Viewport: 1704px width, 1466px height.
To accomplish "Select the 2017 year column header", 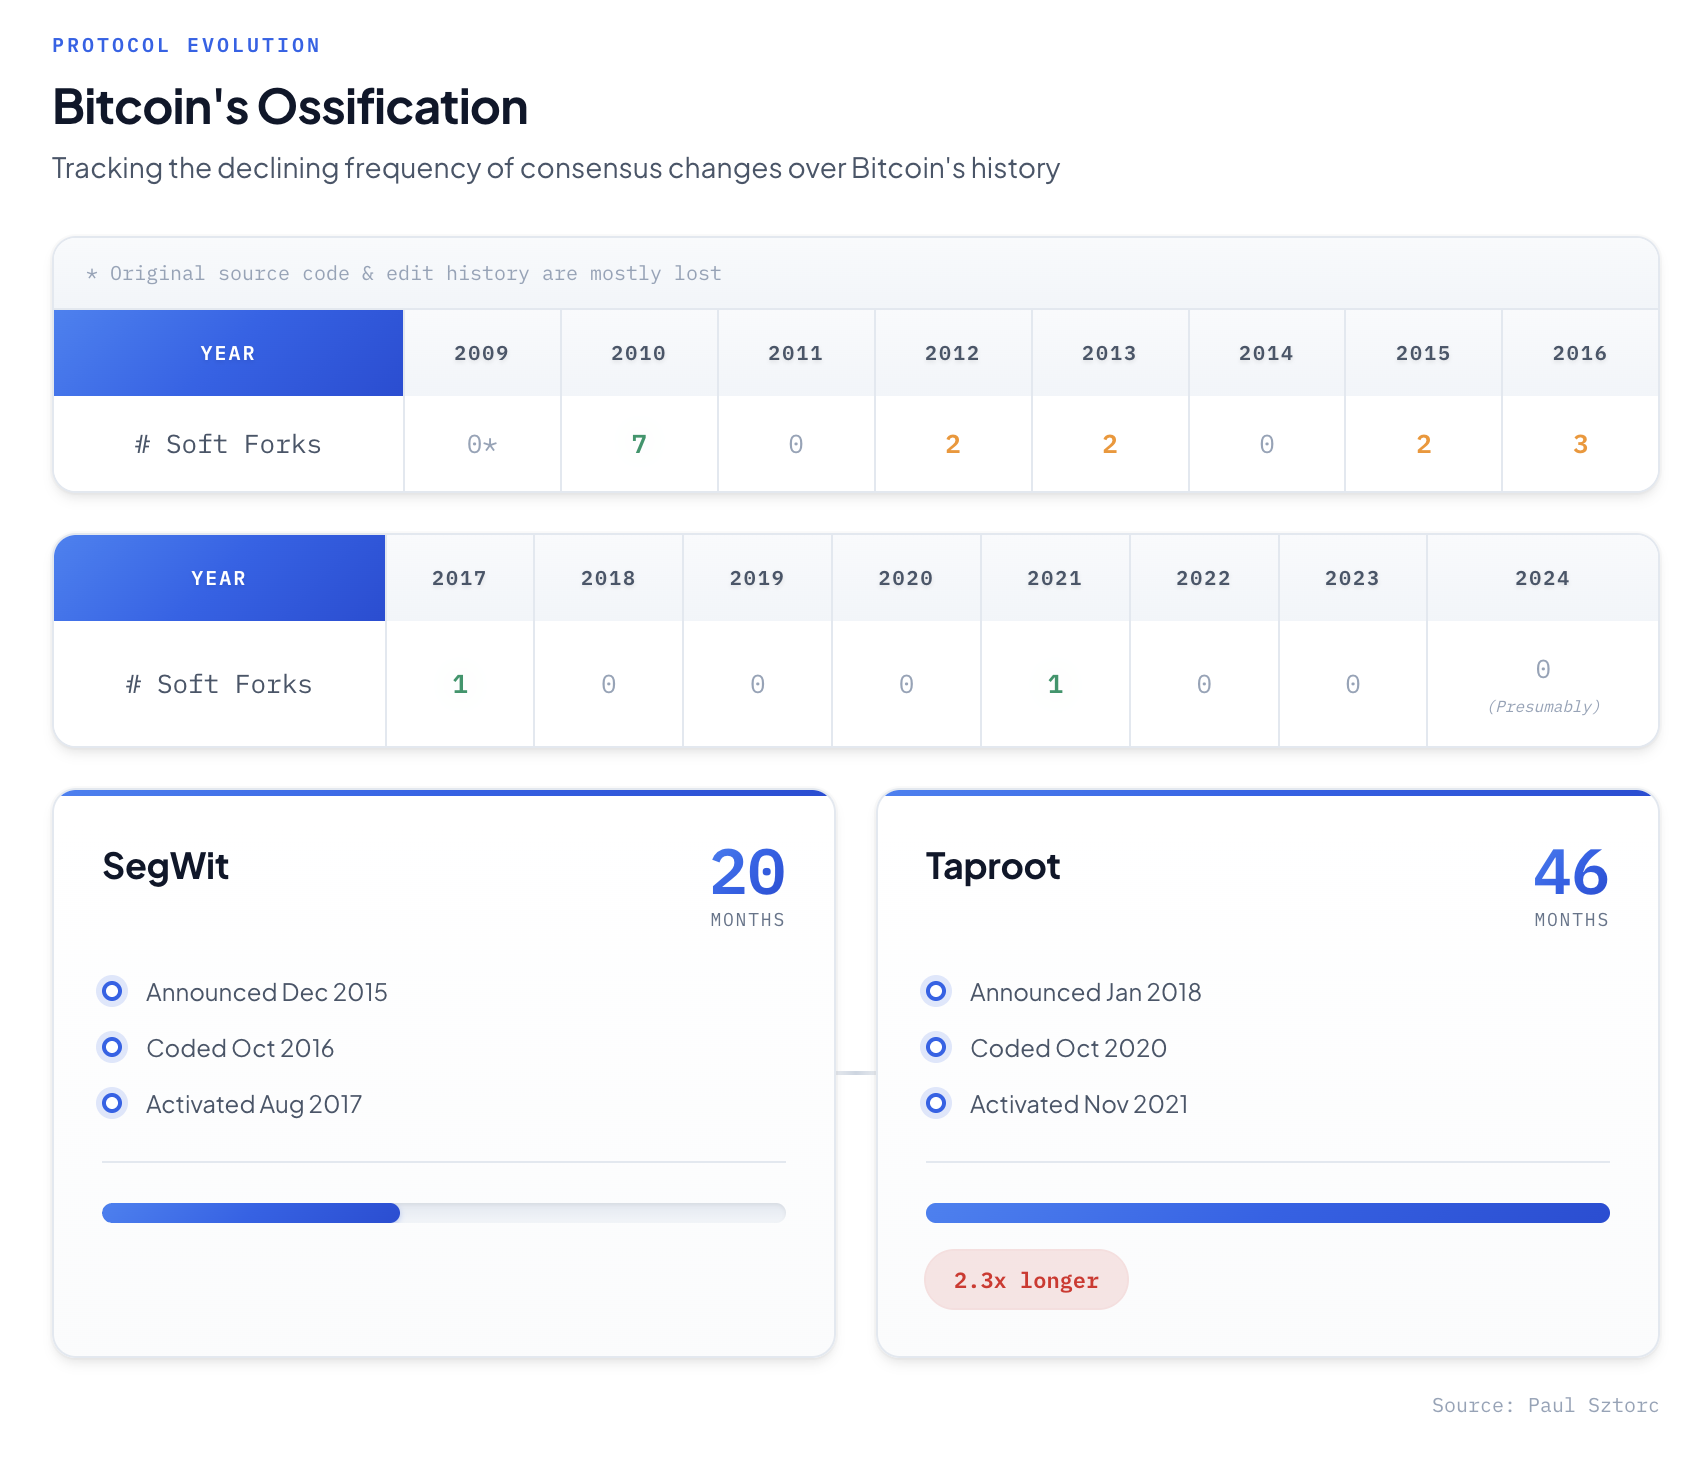I will [x=459, y=578].
